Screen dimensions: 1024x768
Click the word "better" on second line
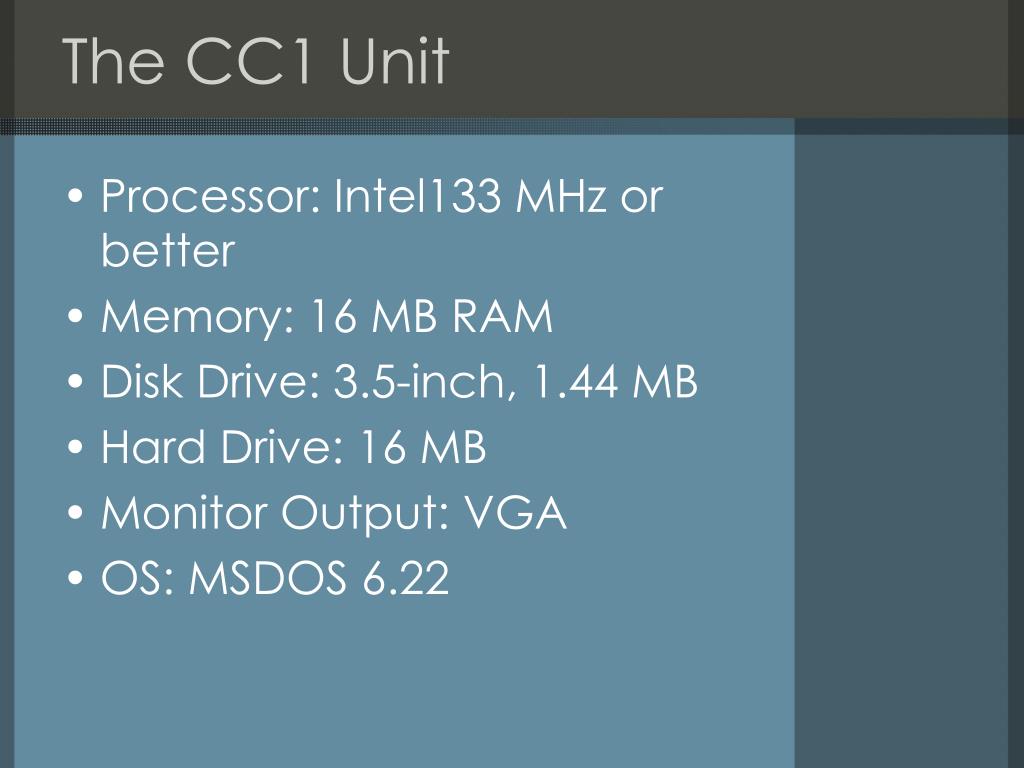click(x=168, y=250)
